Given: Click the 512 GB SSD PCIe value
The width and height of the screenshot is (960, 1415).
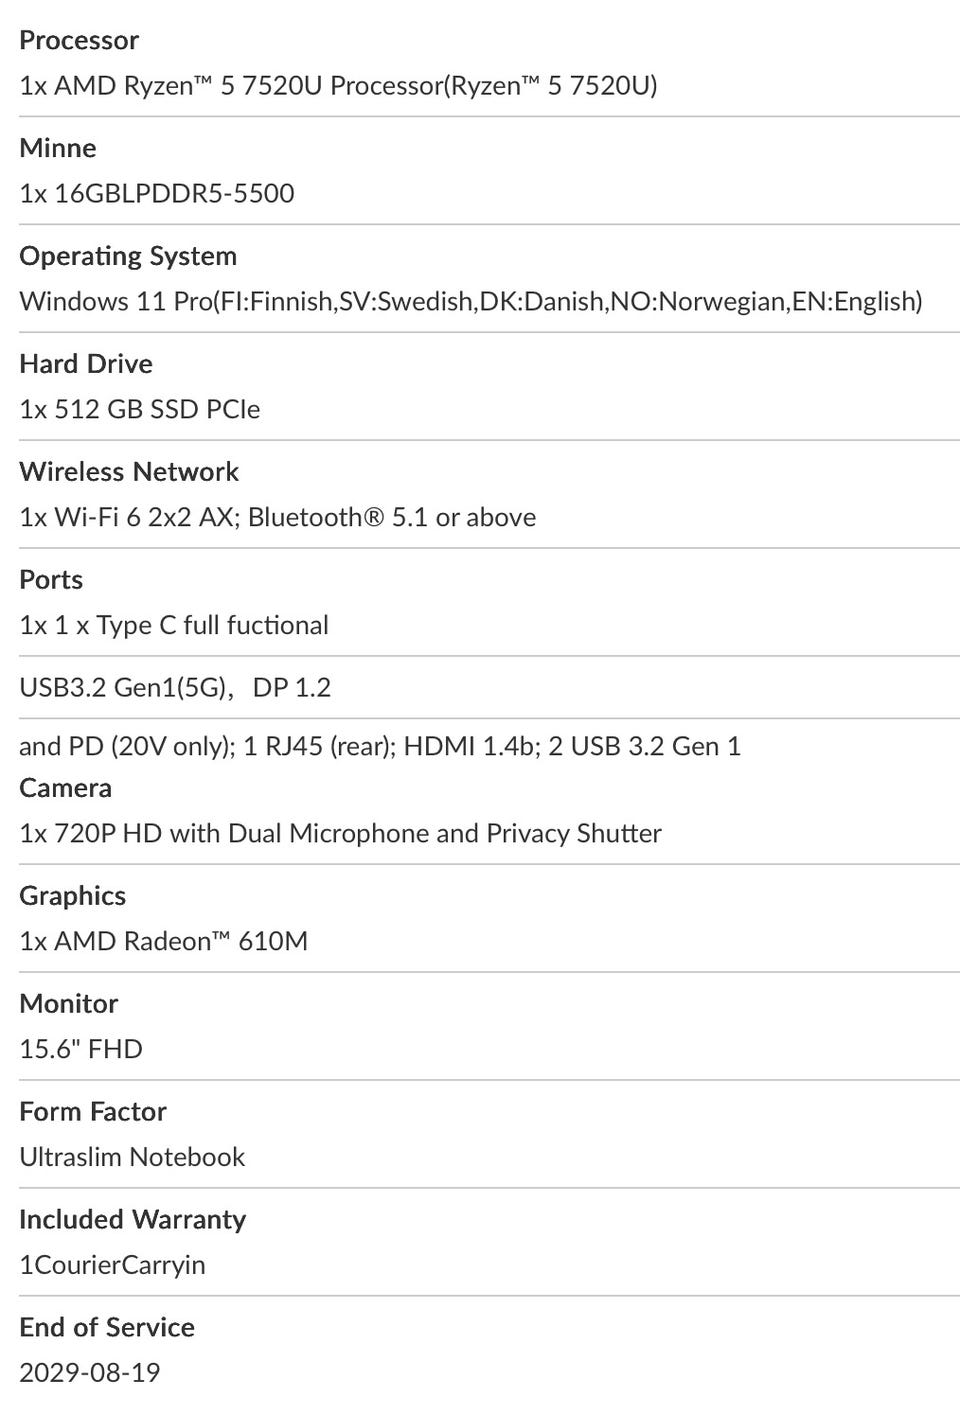Looking at the screenshot, I should coord(140,409).
